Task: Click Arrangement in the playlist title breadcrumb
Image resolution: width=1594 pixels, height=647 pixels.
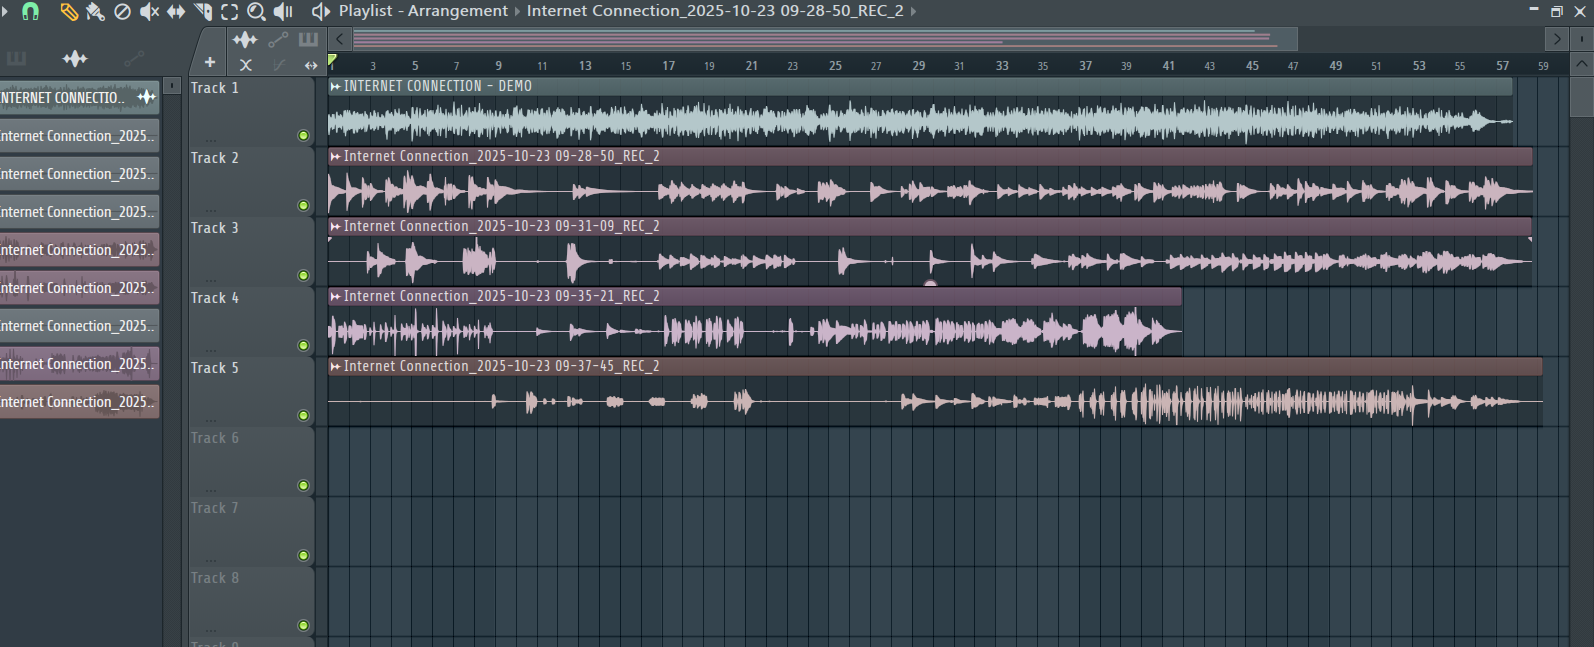Action: tap(457, 11)
